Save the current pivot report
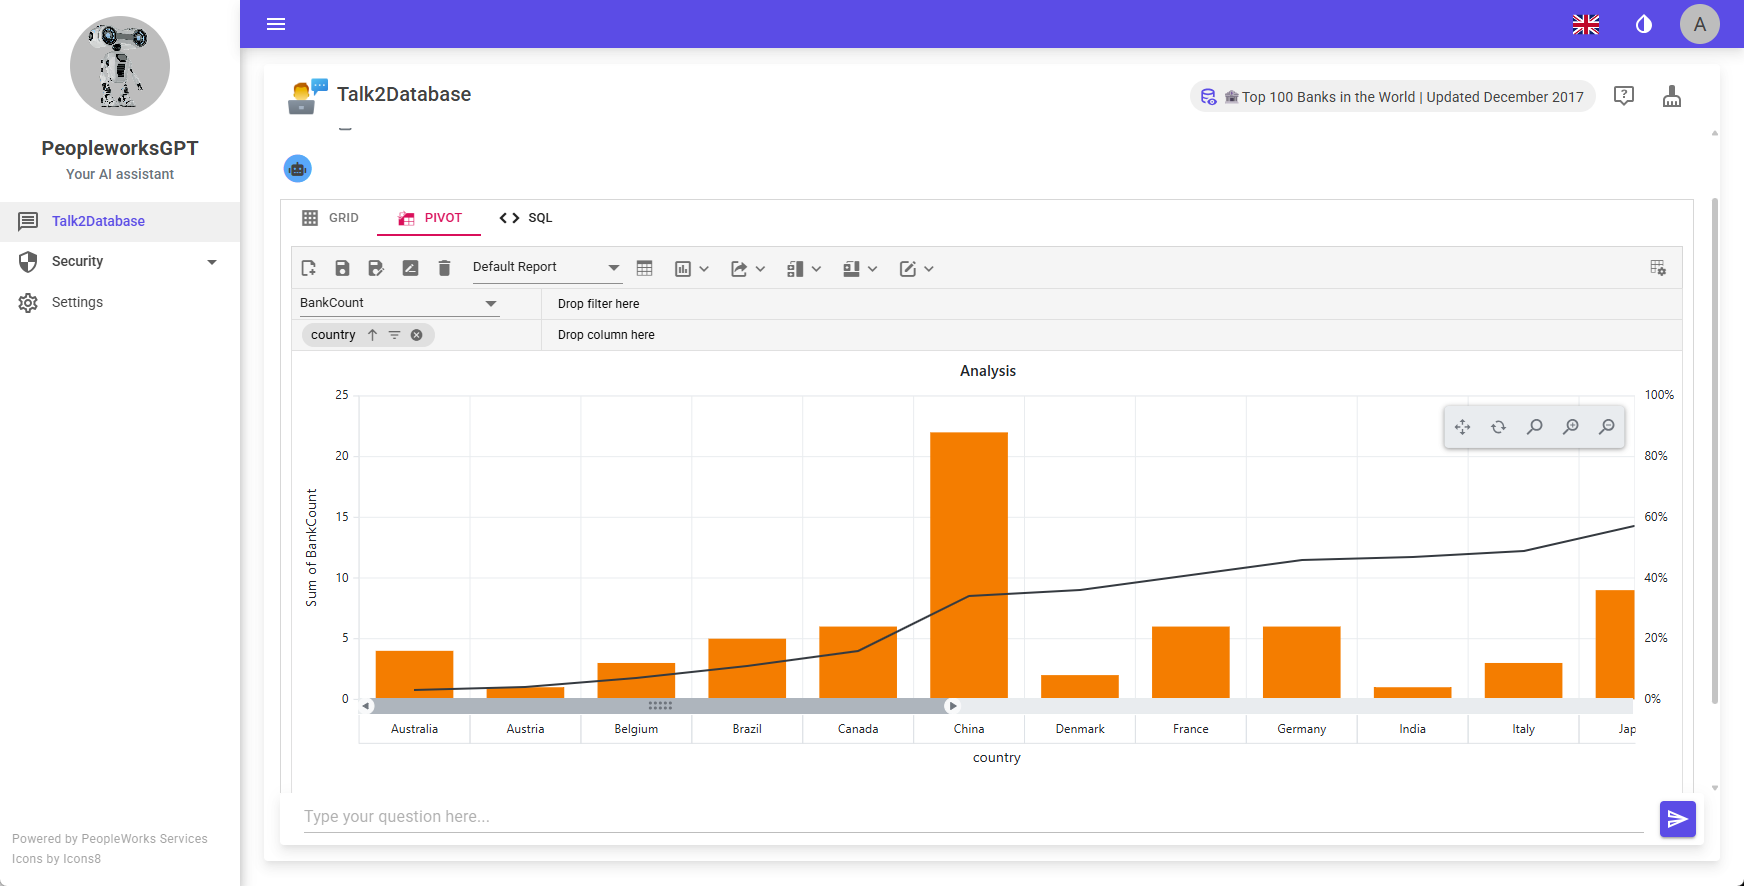This screenshot has width=1744, height=886. tap(342, 268)
